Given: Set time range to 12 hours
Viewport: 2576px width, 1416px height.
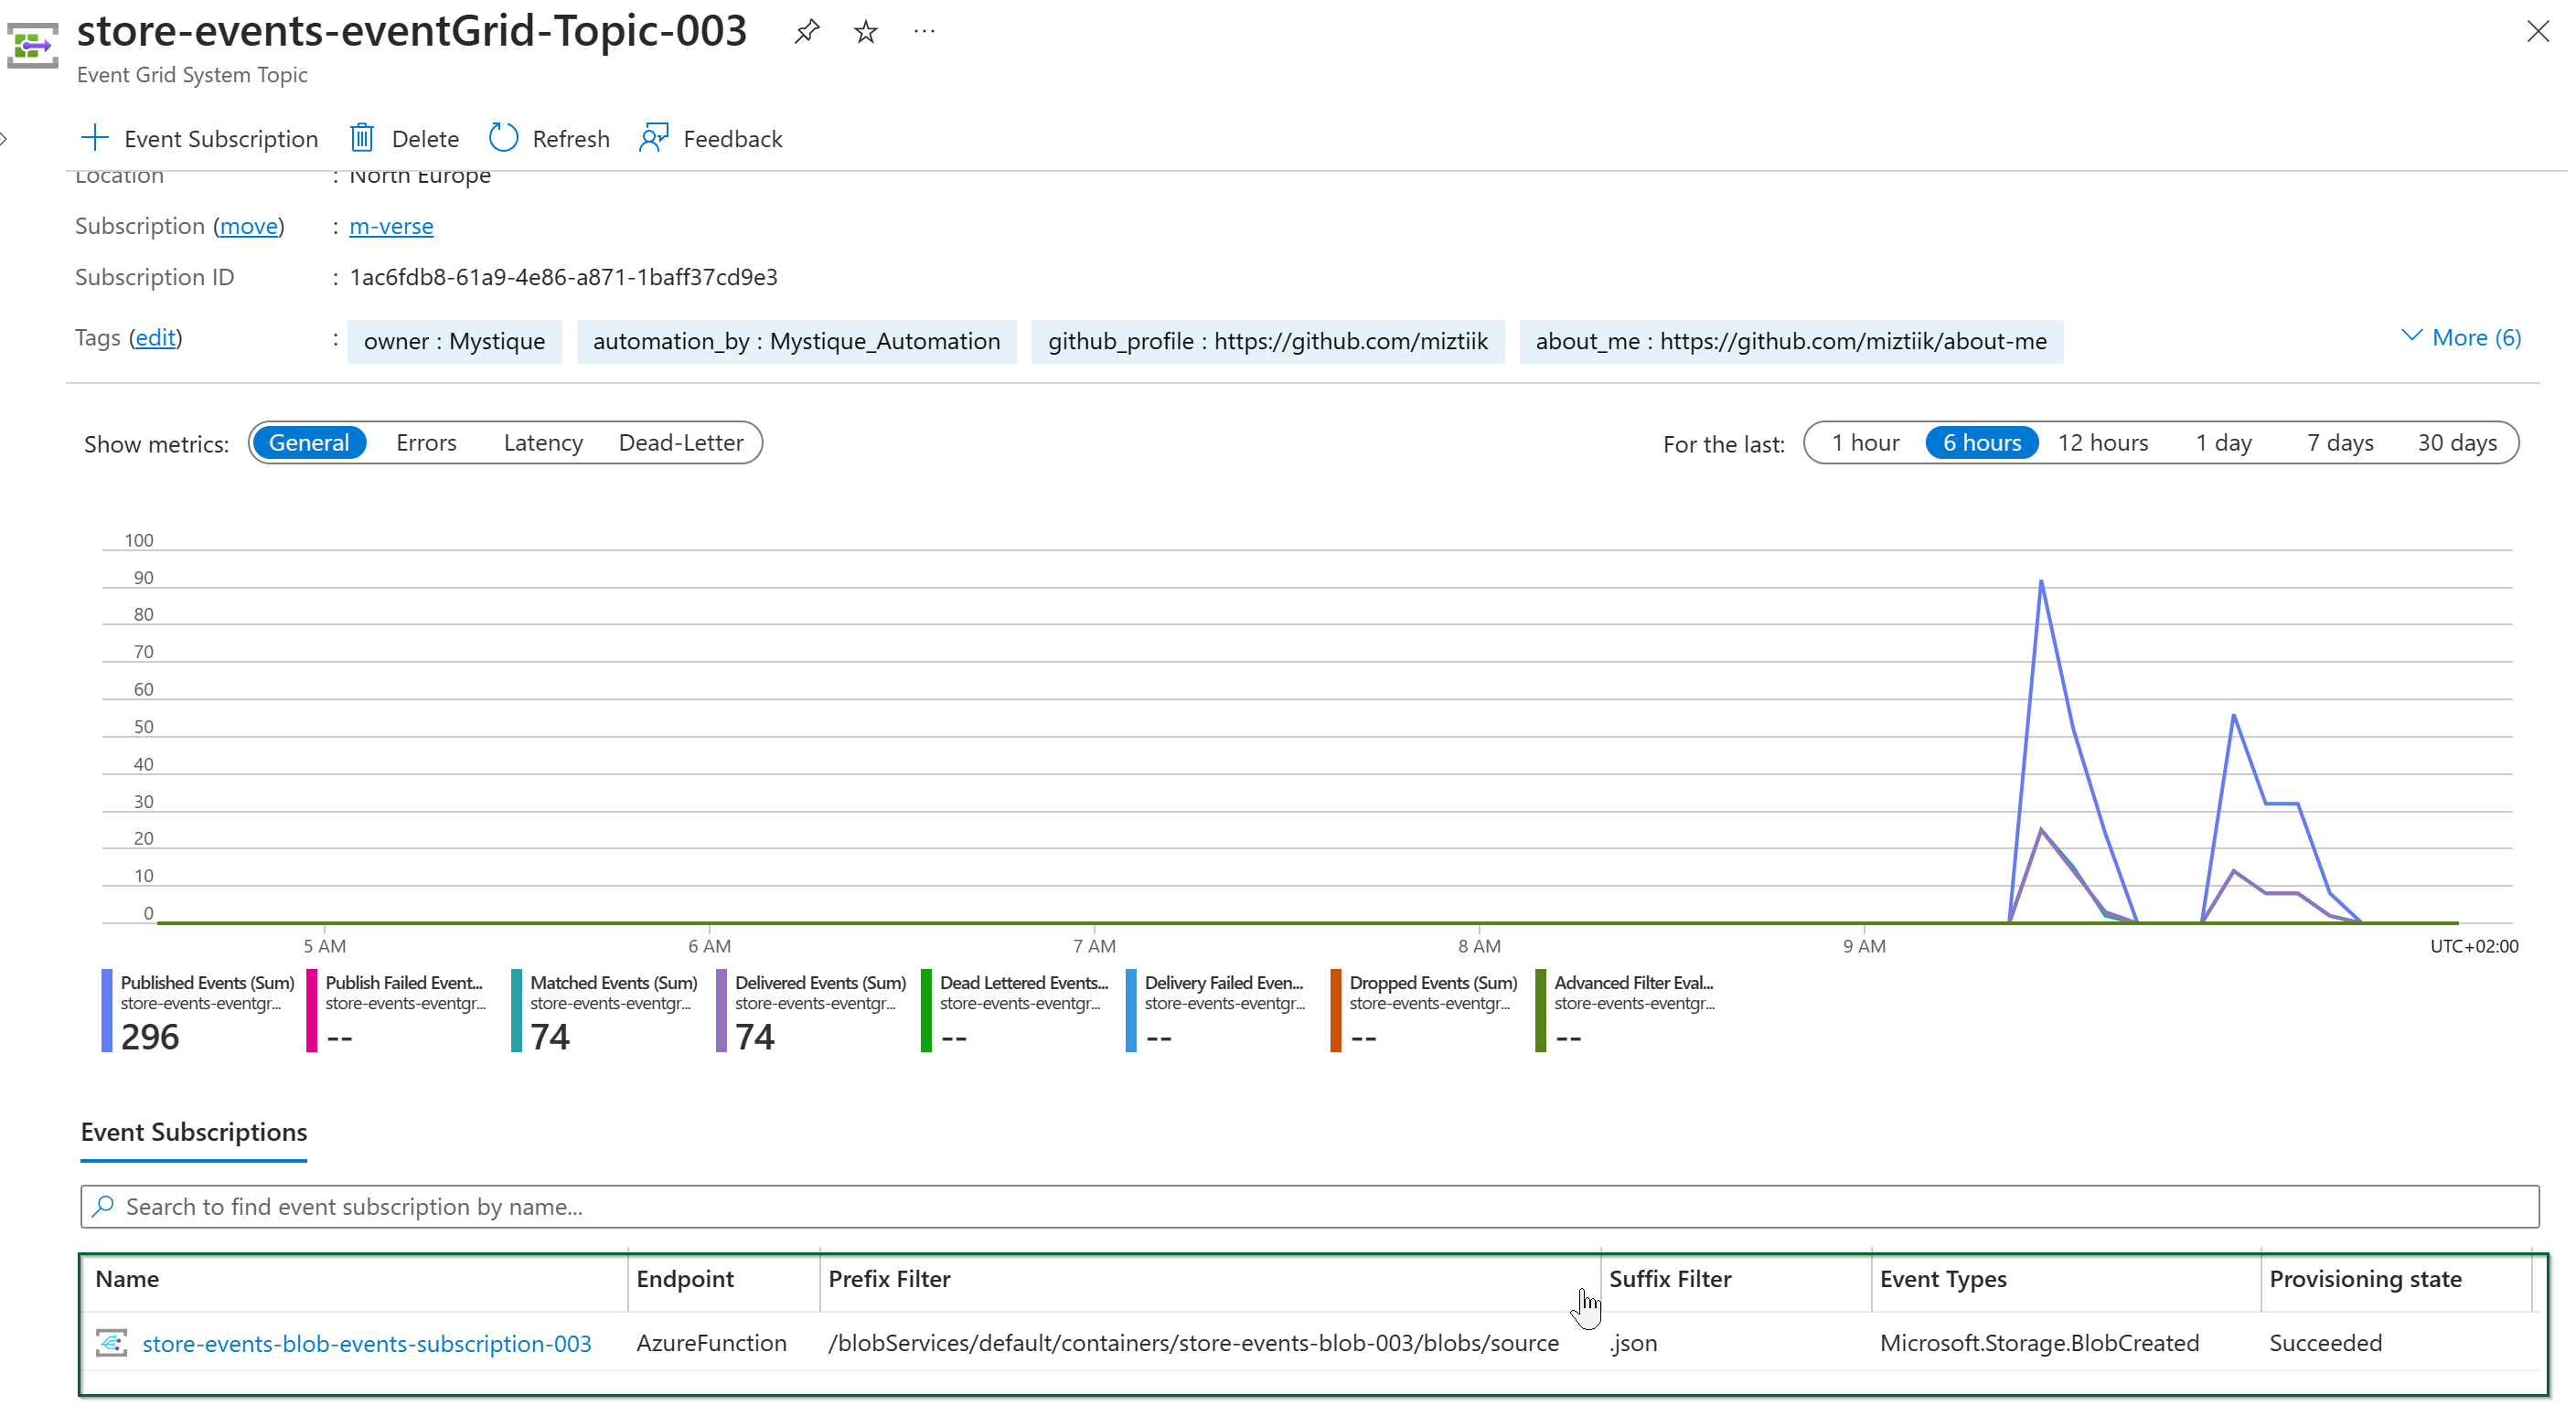Looking at the screenshot, I should (x=2102, y=443).
